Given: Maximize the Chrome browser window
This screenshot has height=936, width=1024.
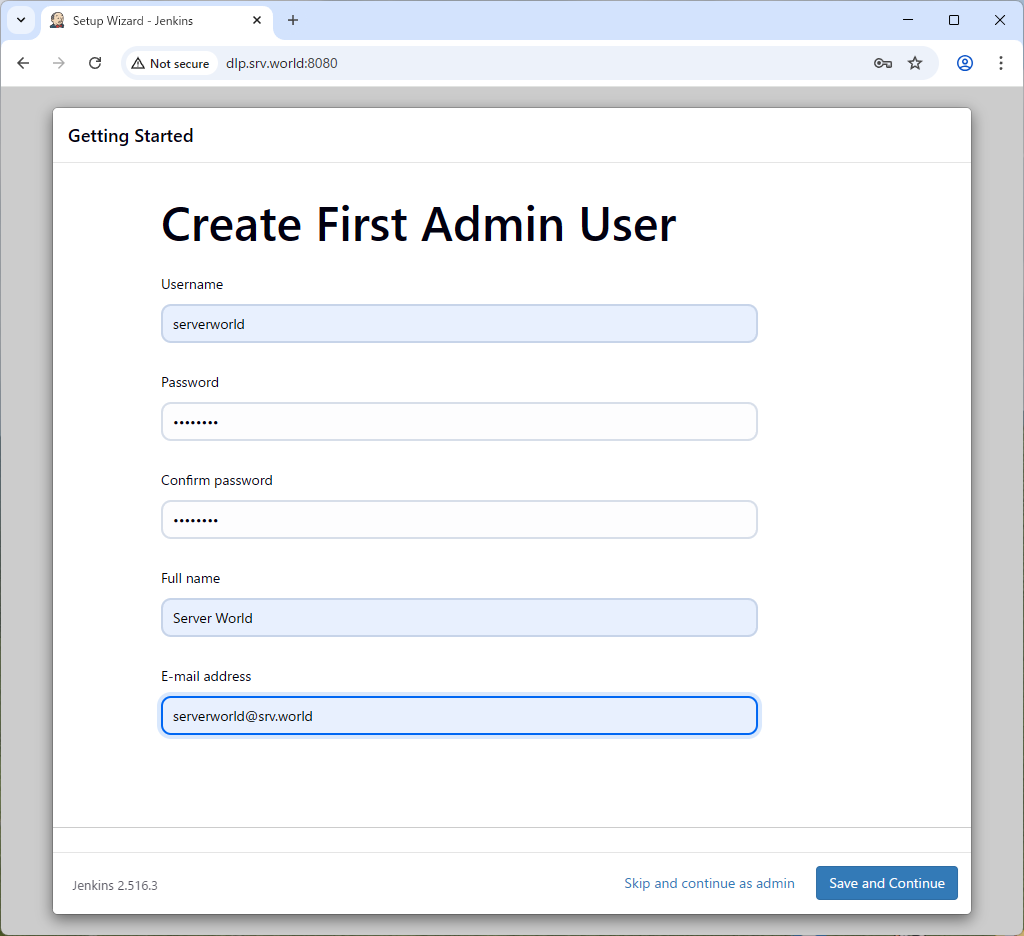Looking at the screenshot, I should pyautogui.click(x=954, y=20).
